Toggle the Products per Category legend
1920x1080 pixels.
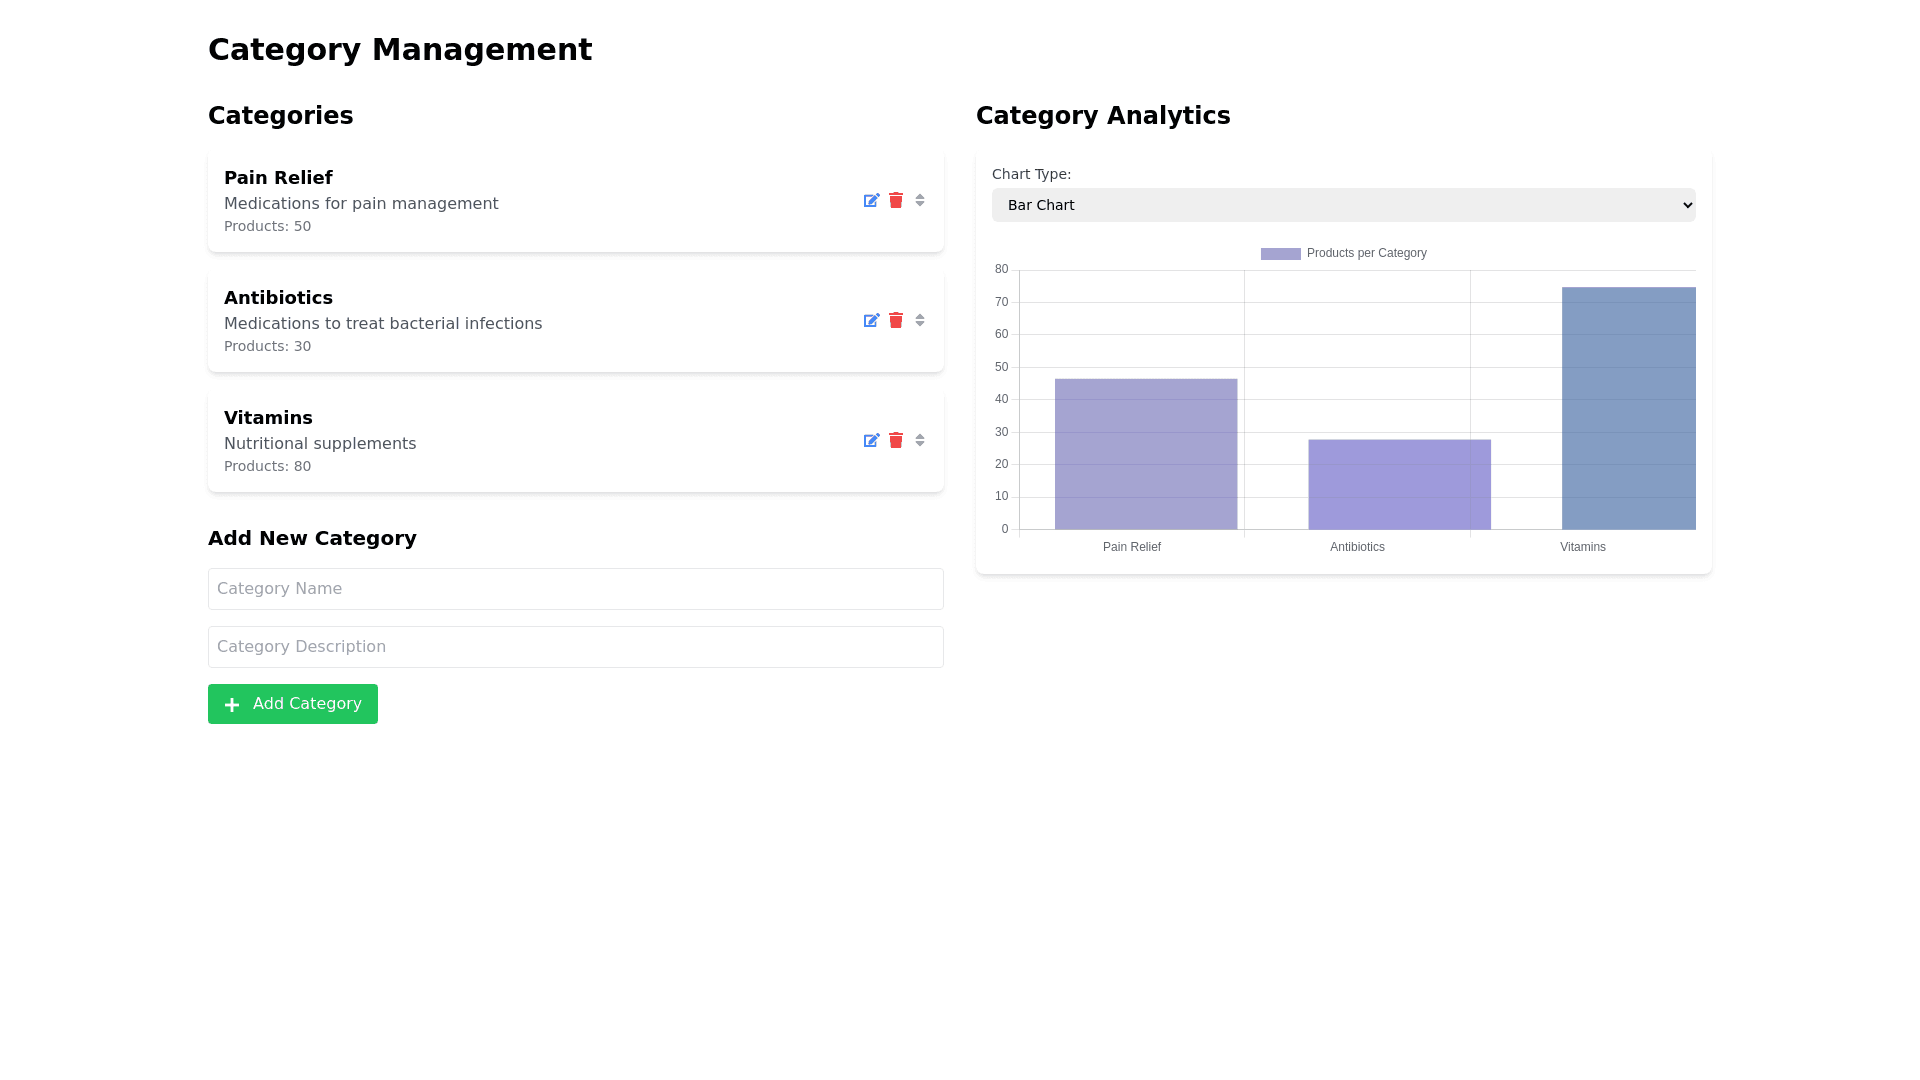(x=1366, y=253)
